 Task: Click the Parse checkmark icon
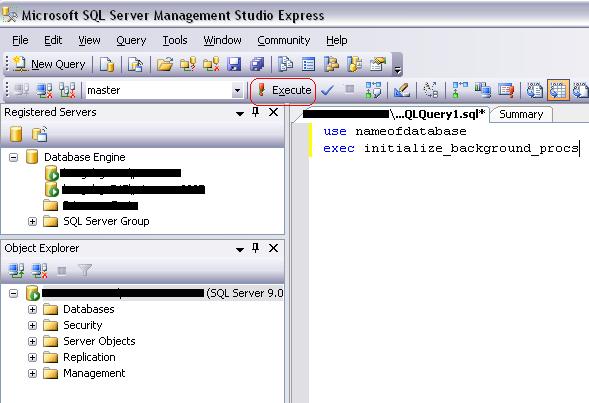pyautogui.click(x=328, y=90)
